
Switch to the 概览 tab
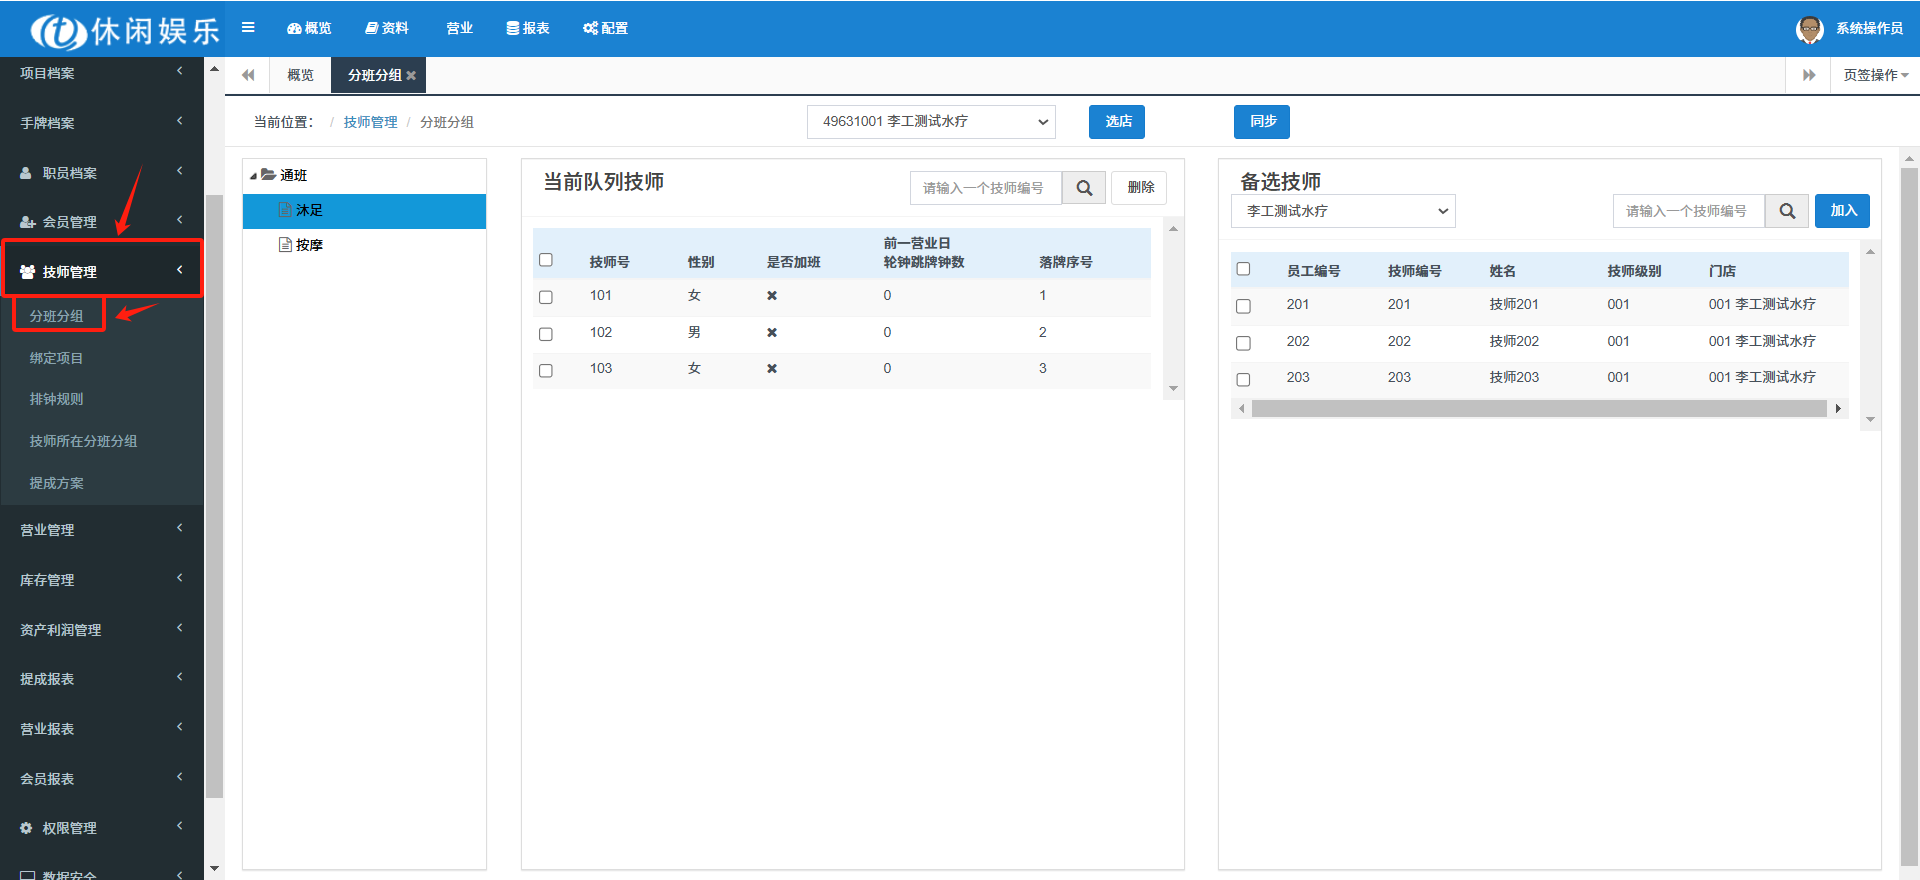coord(300,75)
